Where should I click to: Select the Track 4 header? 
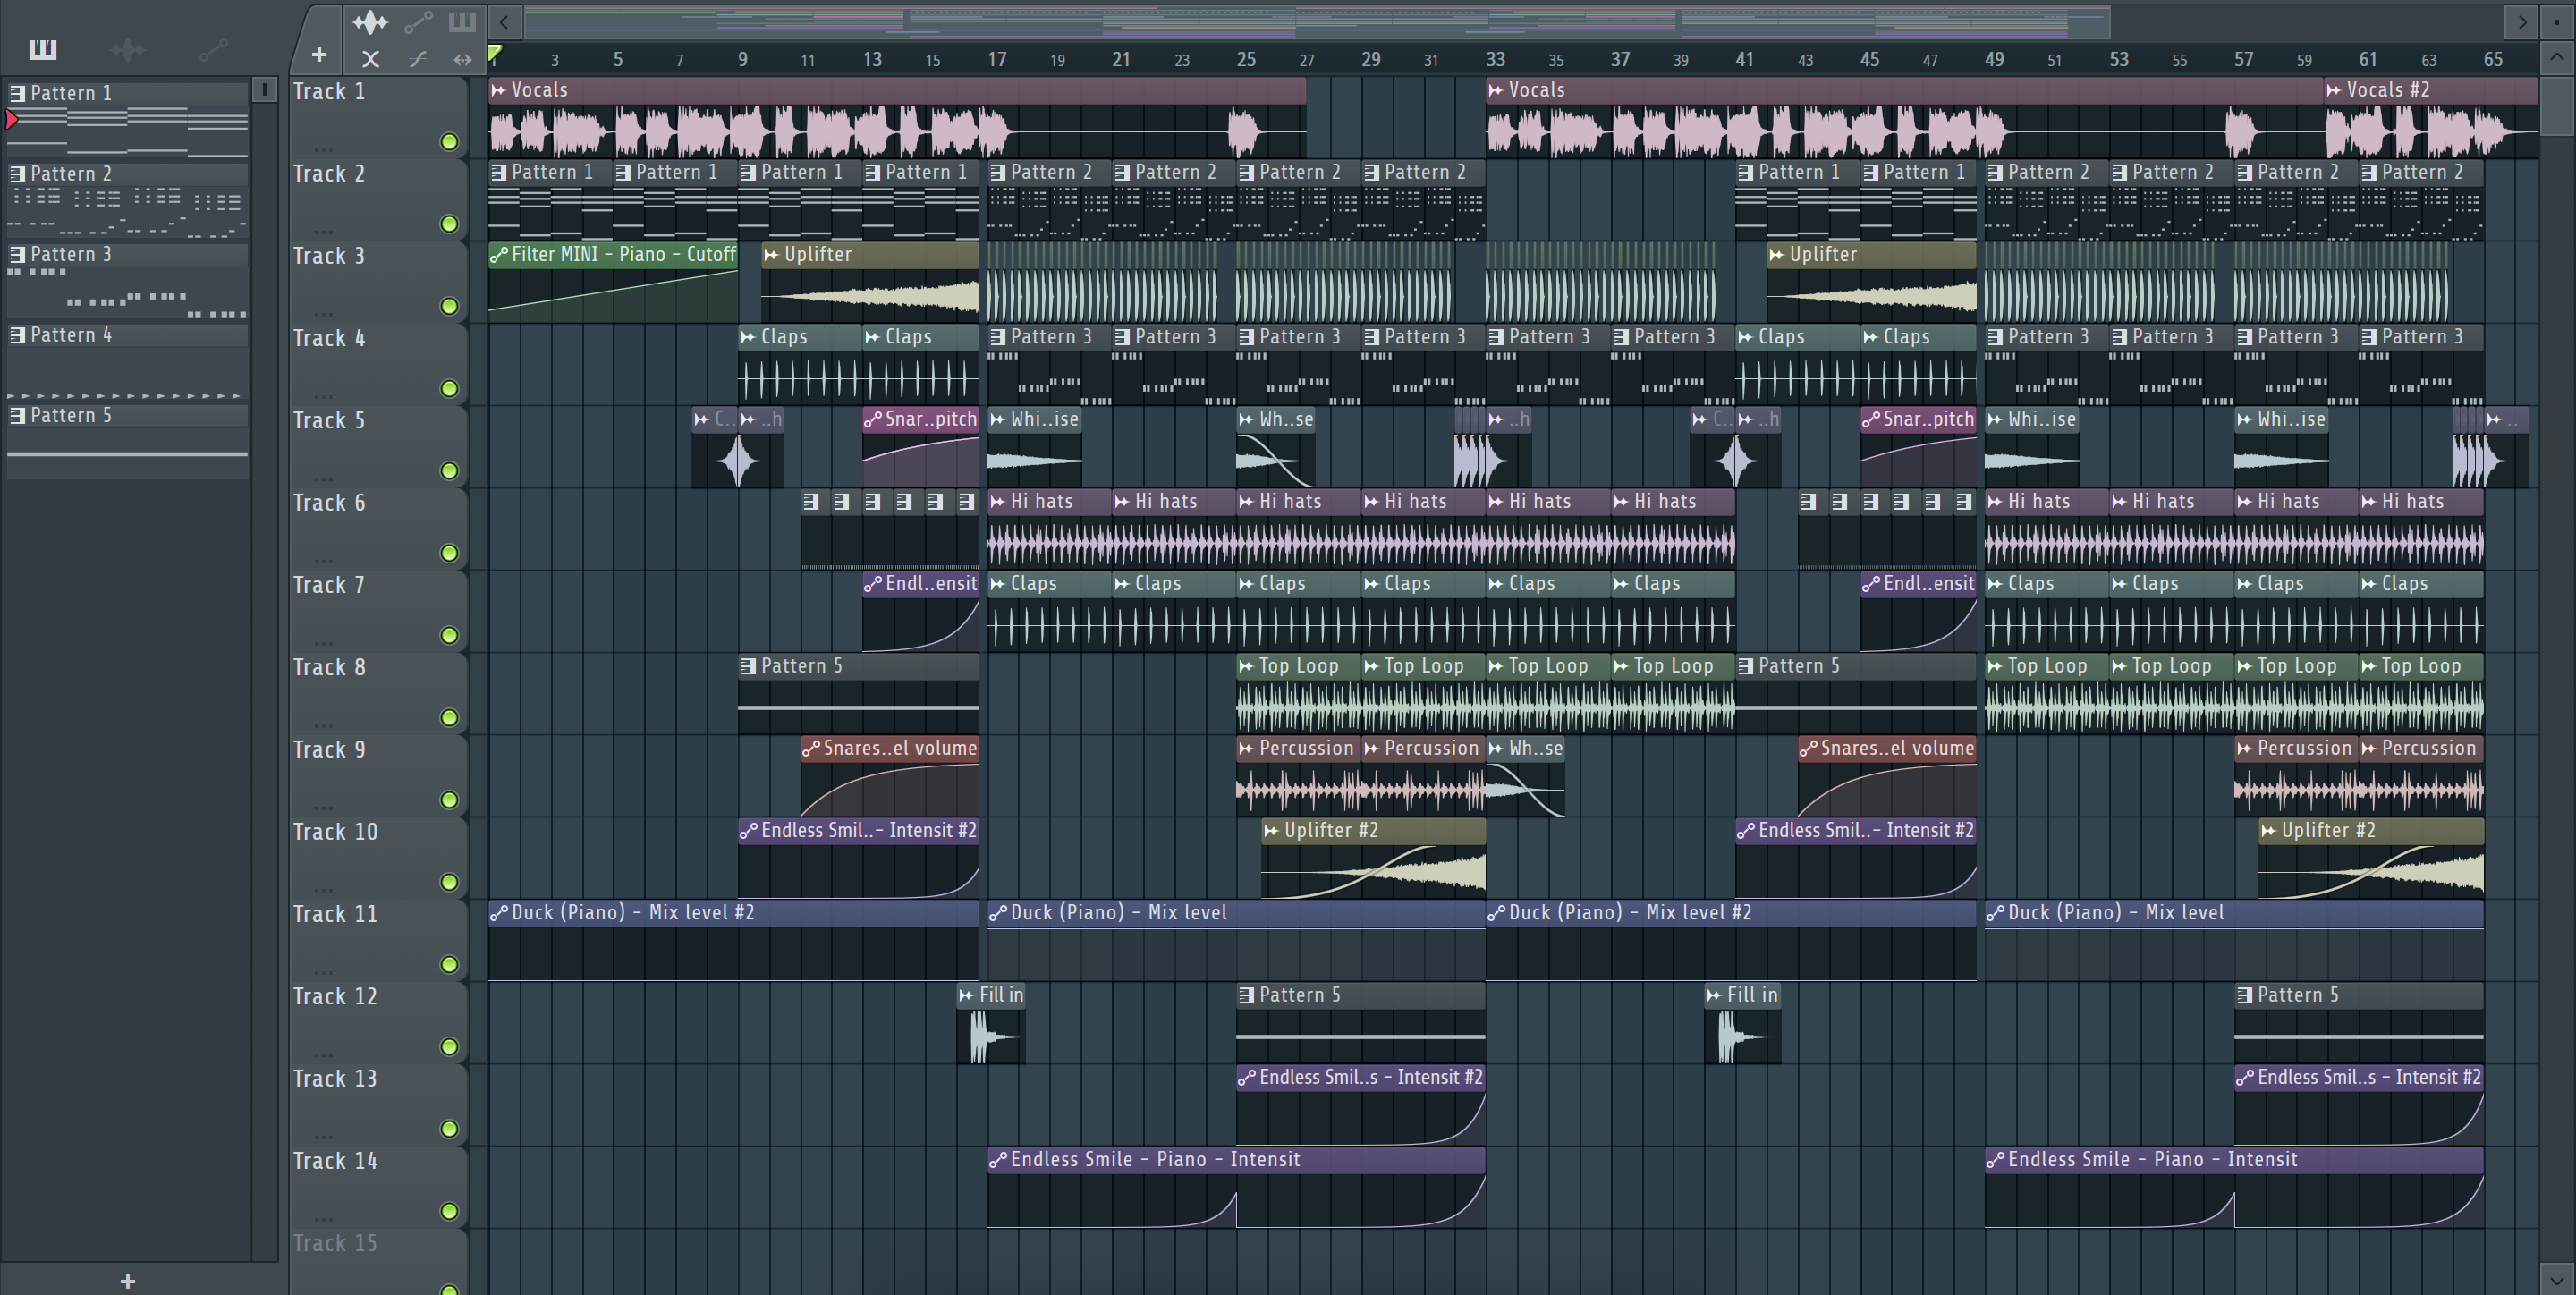click(x=378, y=364)
